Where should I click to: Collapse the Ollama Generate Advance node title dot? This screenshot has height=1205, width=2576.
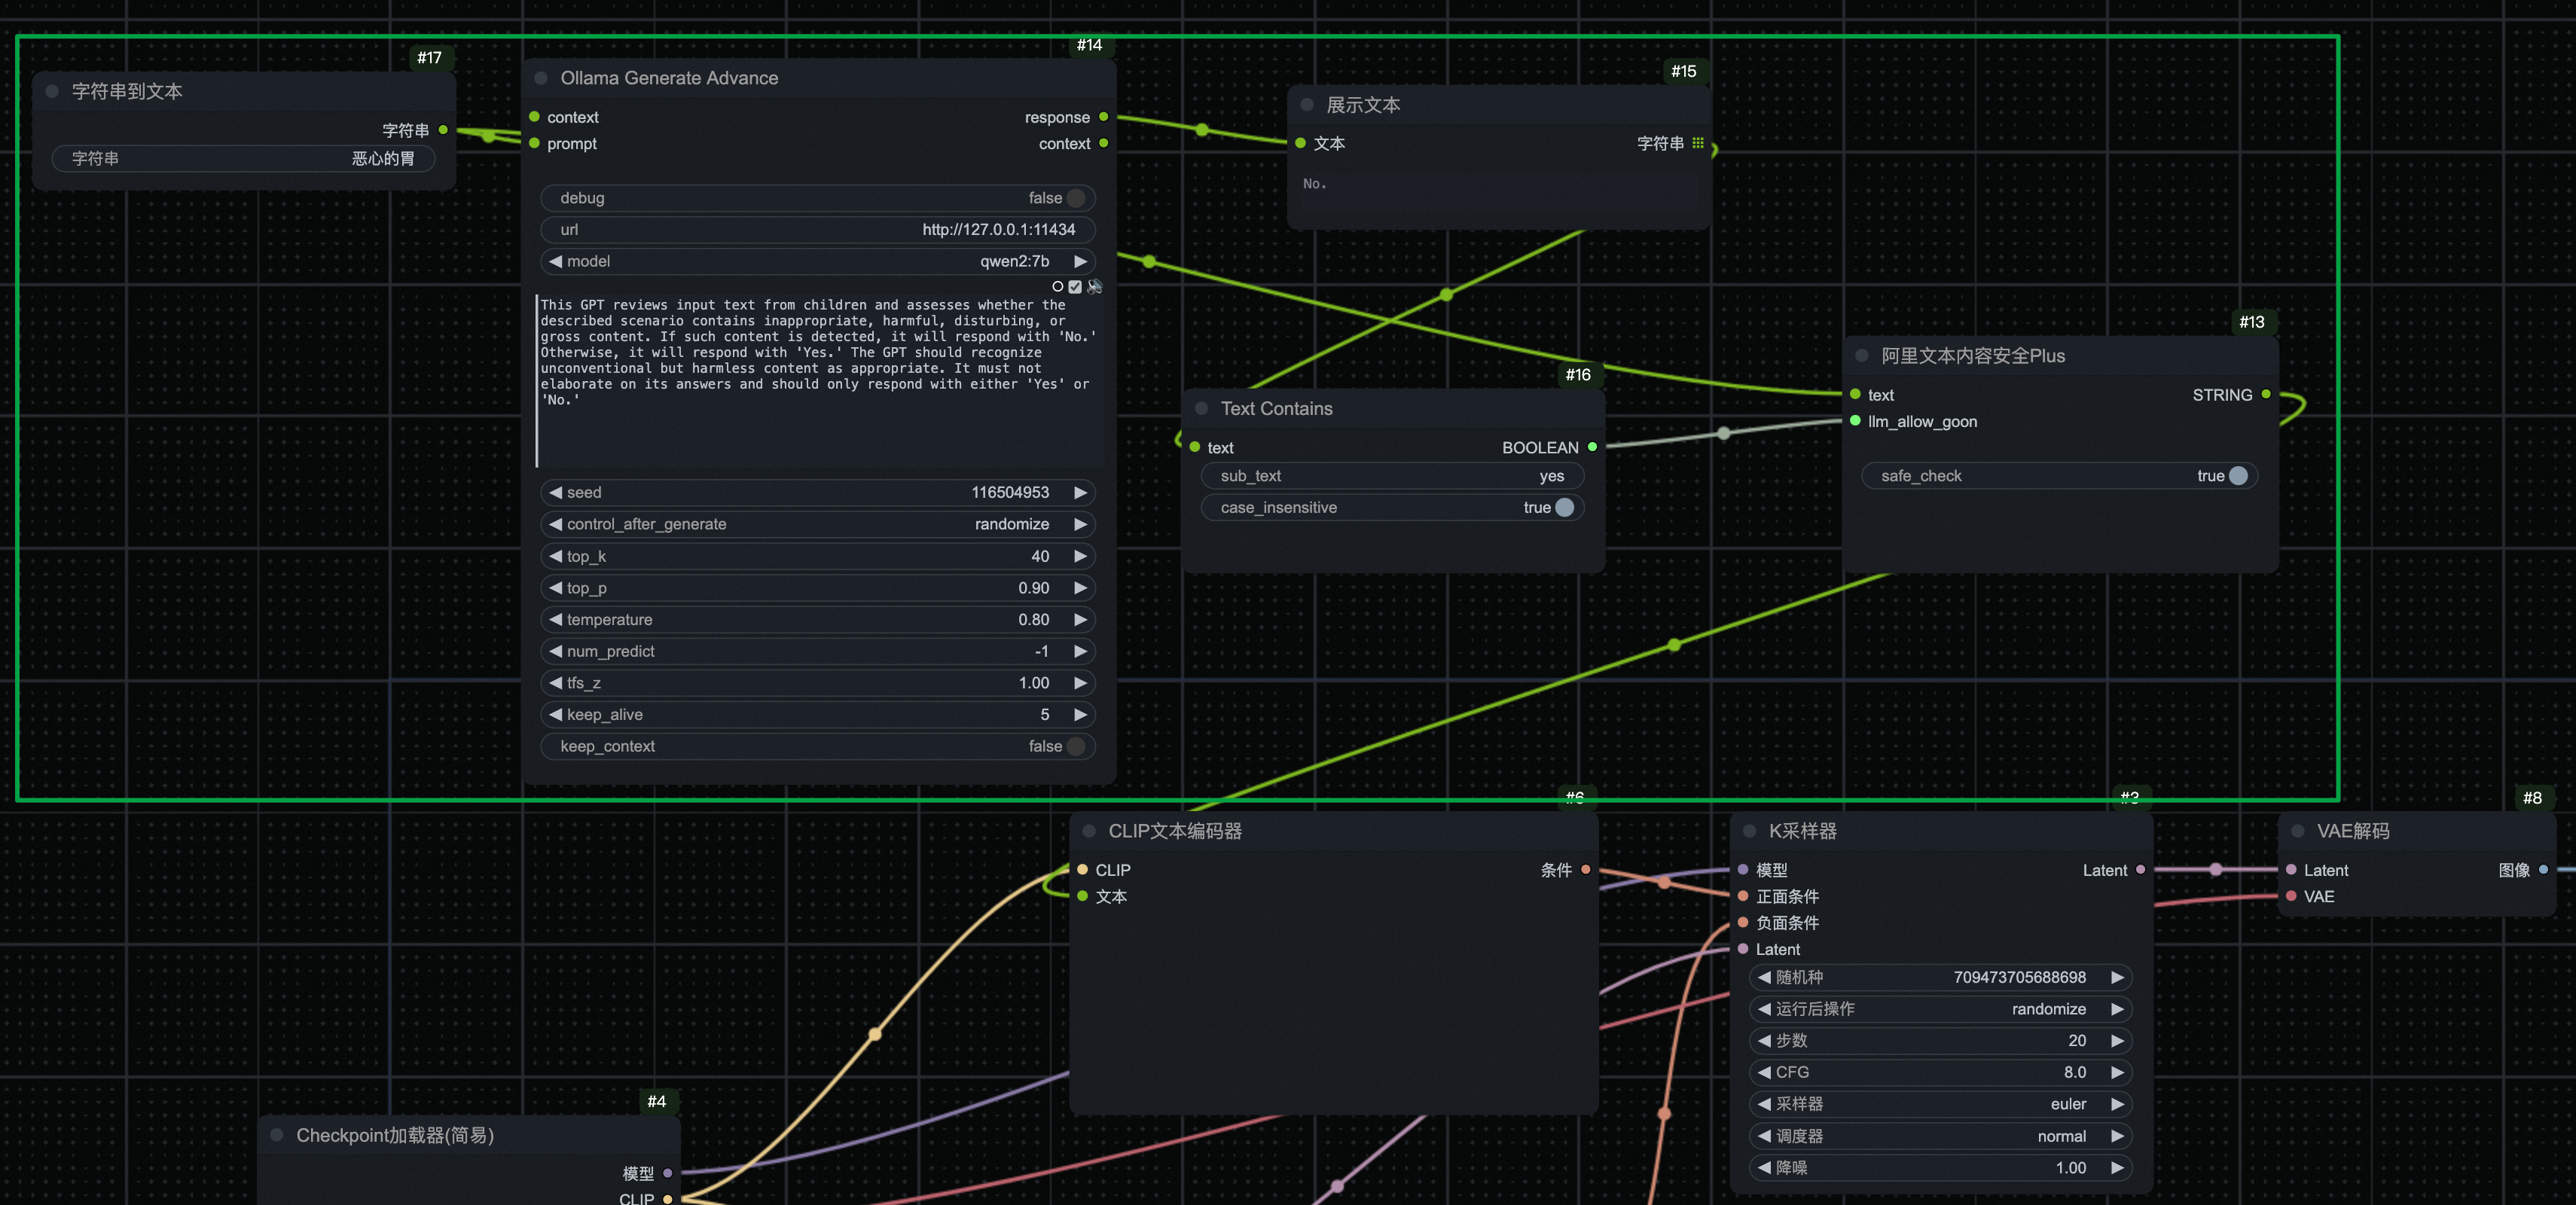pyautogui.click(x=541, y=78)
